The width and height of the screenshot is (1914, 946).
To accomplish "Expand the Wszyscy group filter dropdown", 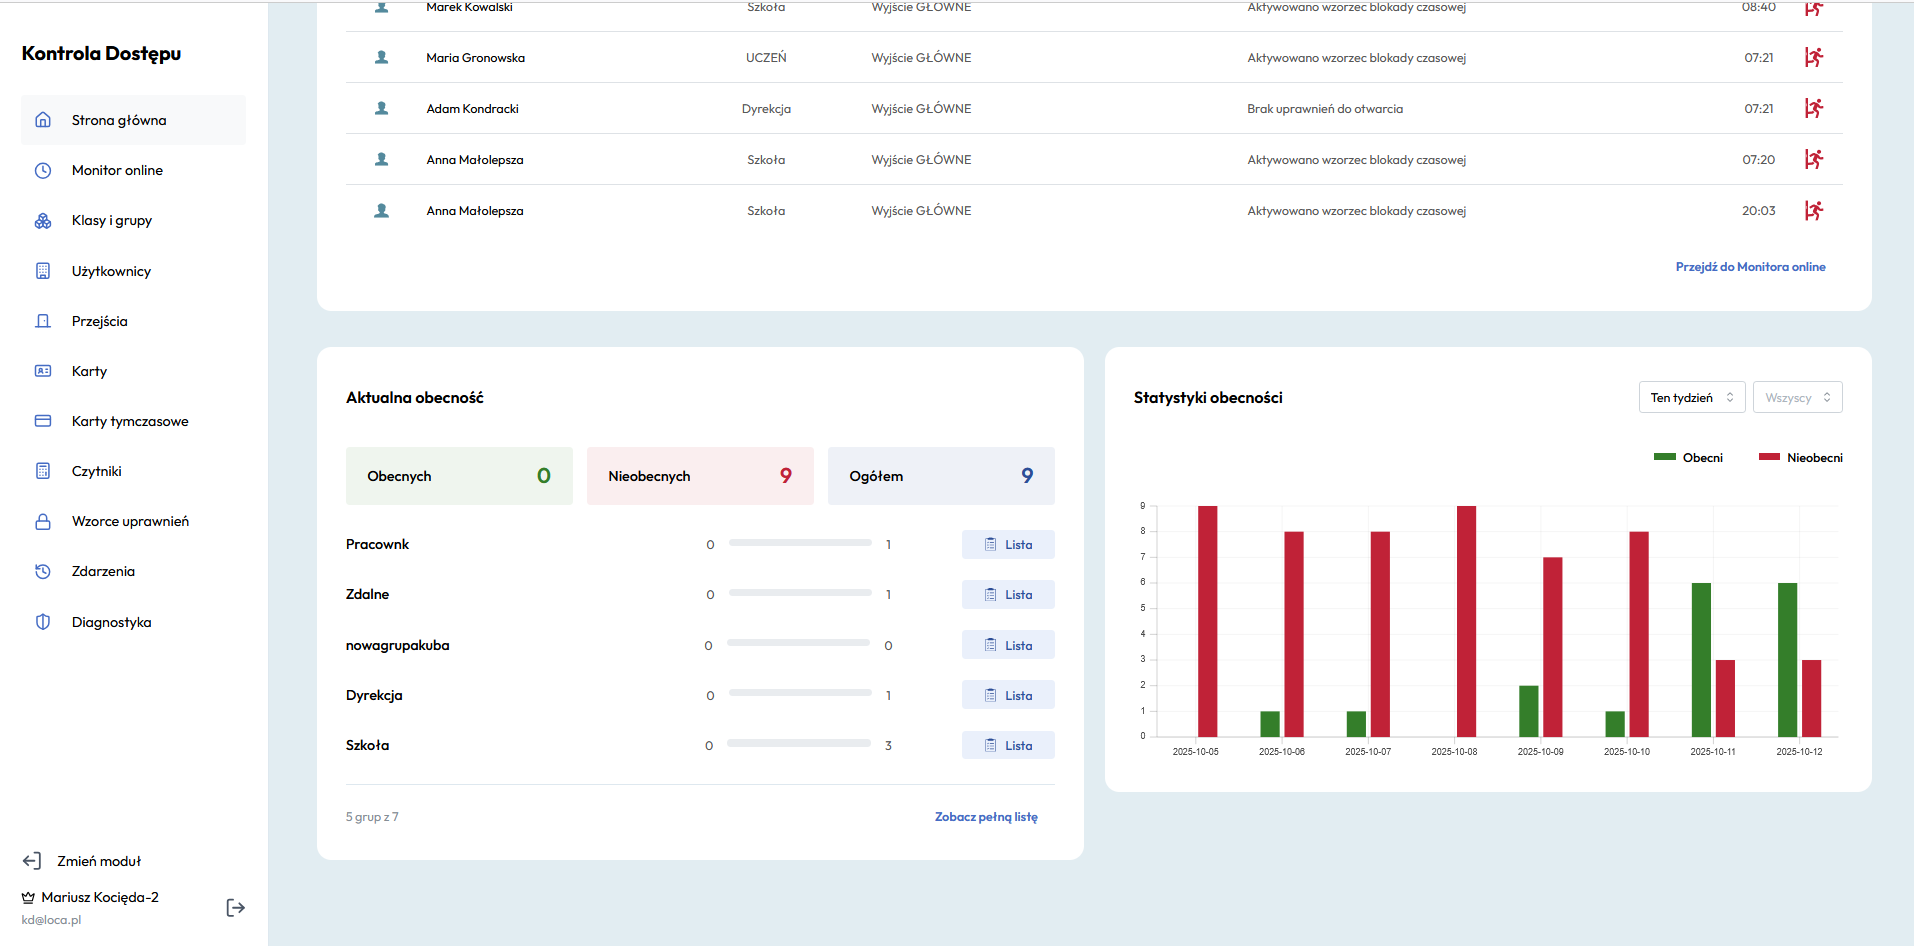I will tap(1797, 398).
